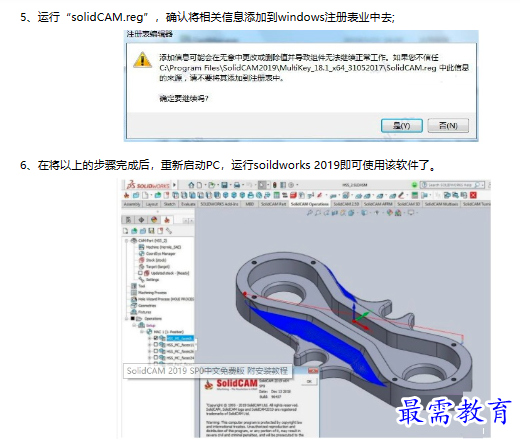
Task: Click the SOLIDWORKS logo in the title bar
Action: point(149,185)
